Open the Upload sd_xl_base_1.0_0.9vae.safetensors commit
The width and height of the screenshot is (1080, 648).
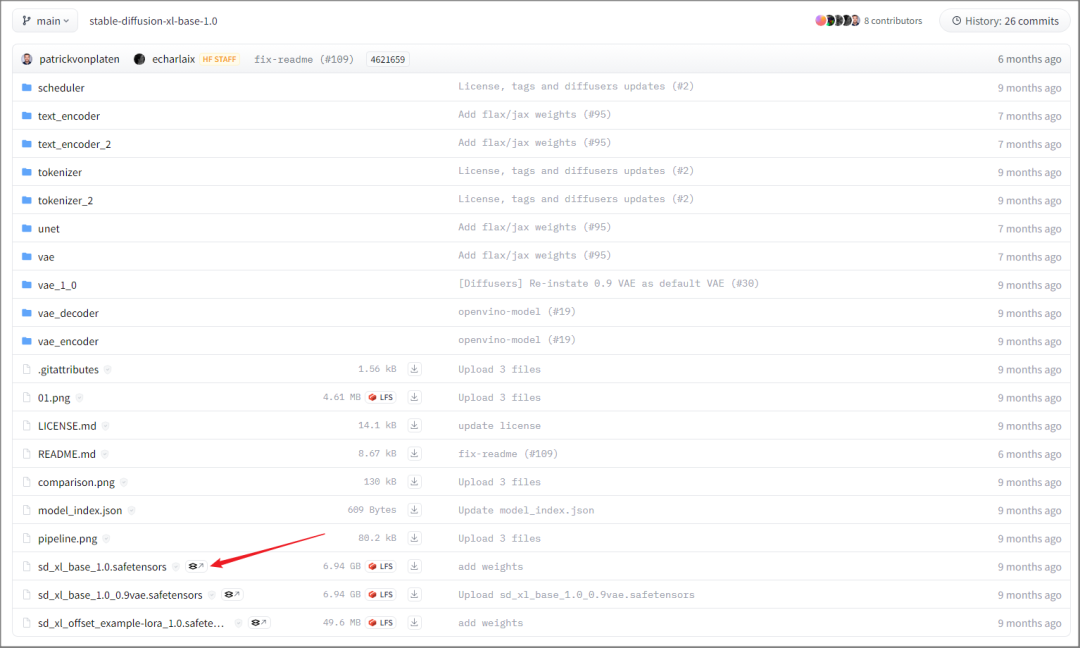[x=577, y=595]
